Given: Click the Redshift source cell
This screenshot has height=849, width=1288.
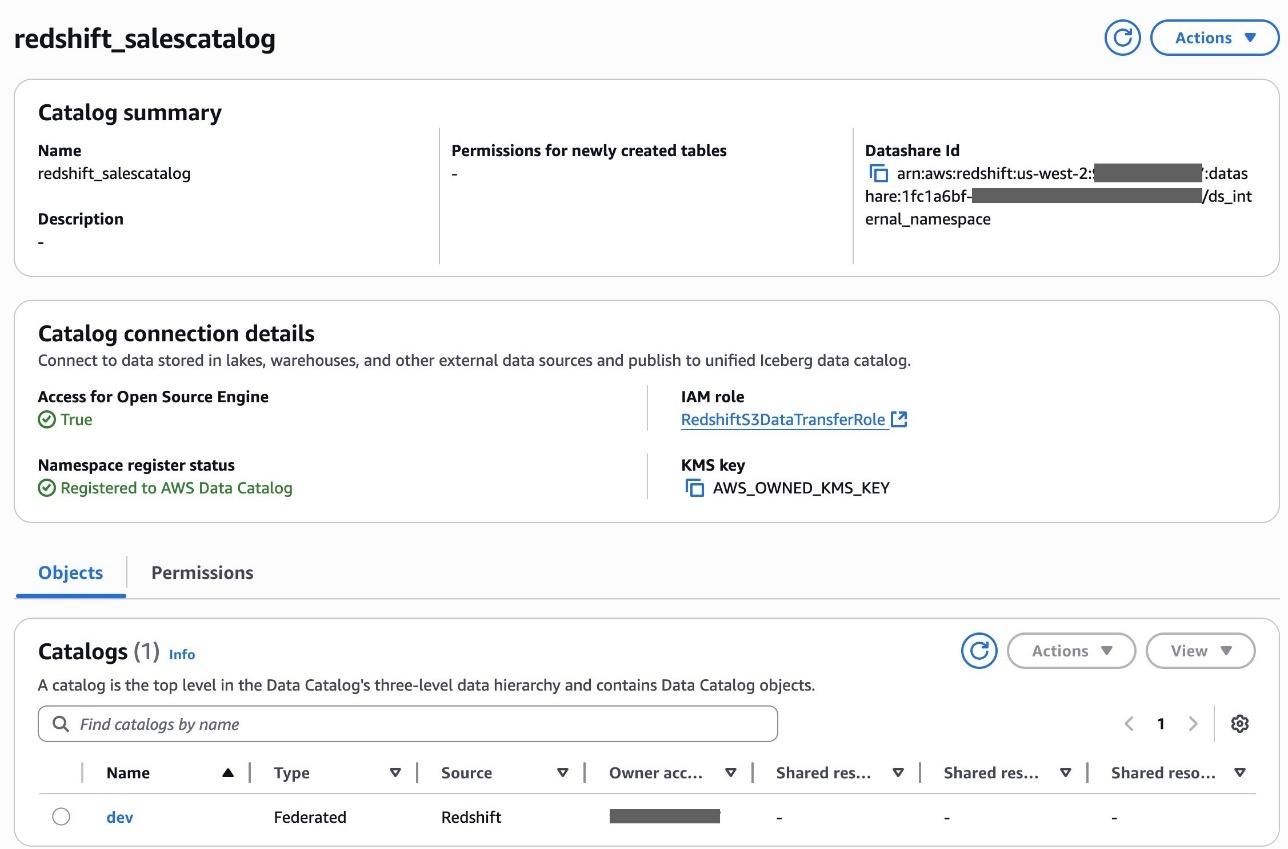Looking at the screenshot, I should point(471,817).
